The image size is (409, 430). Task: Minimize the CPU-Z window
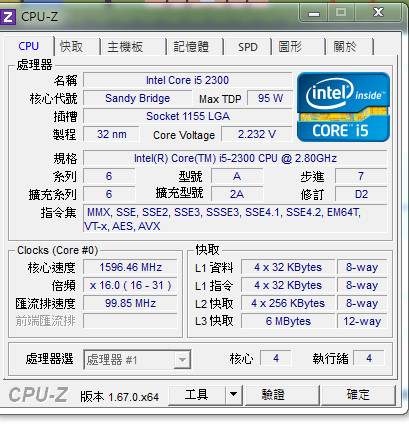[313, 14]
